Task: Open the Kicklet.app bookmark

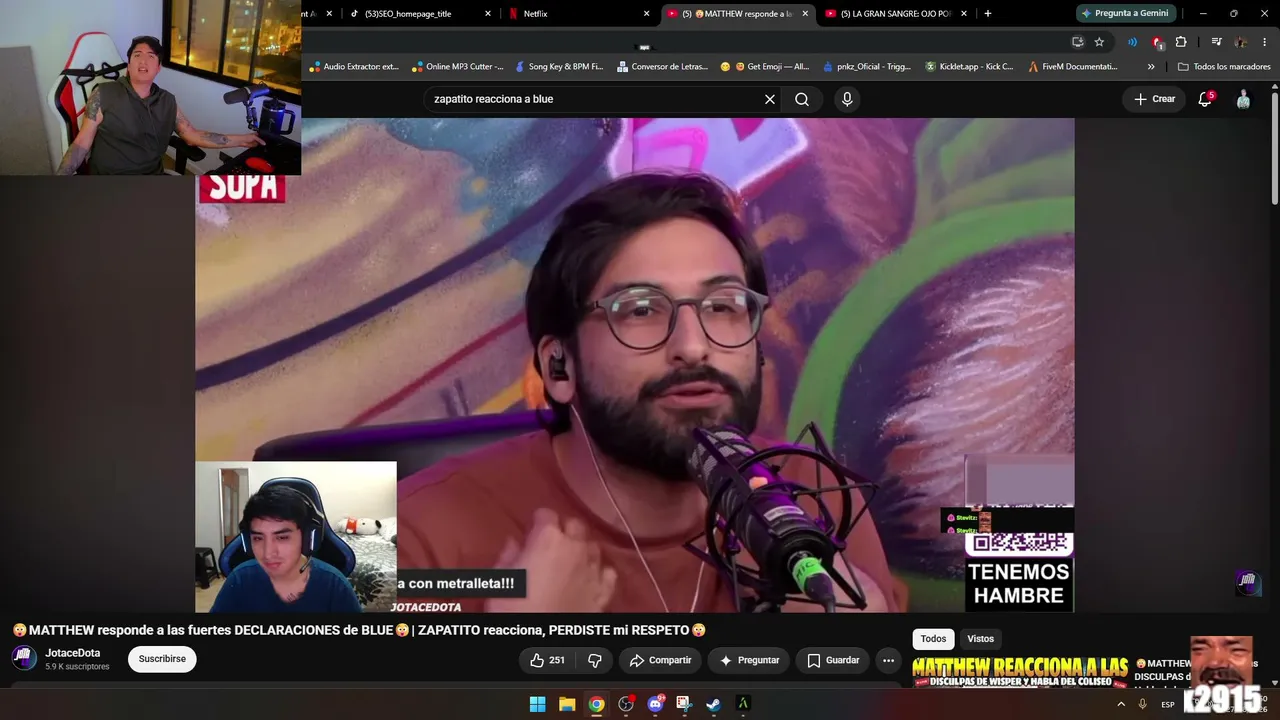Action: tap(969, 67)
